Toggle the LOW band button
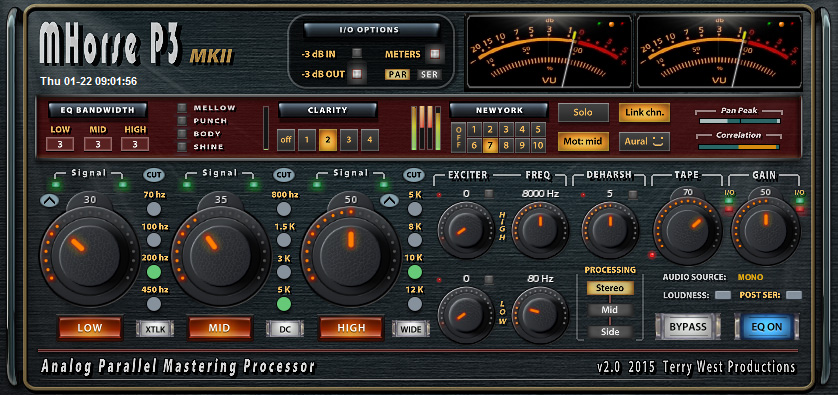Image resolution: width=838 pixels, height=395 pixels. [x=90, y=328]
